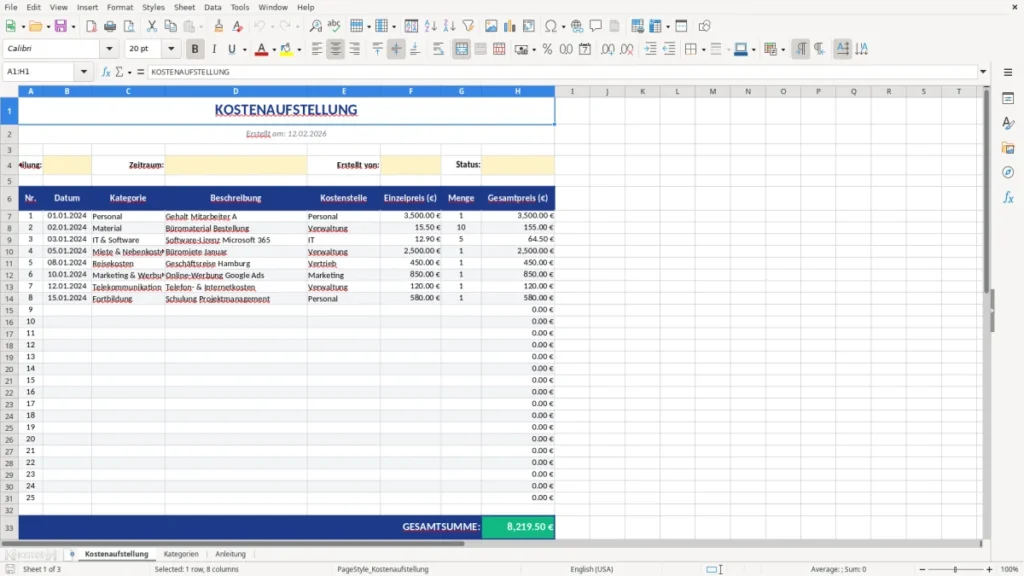The width and height of the screenshot is (1024, 576).
Task: Select column header I
Action: [572, 91]
